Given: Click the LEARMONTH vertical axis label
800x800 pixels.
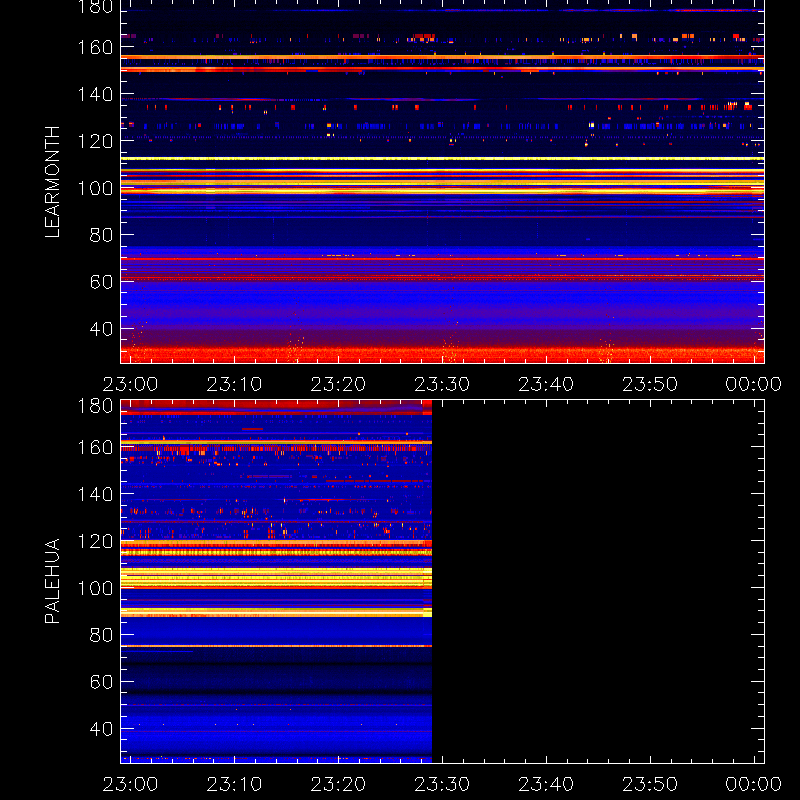Looking at the screenshot, I should (x=53, y=182).
